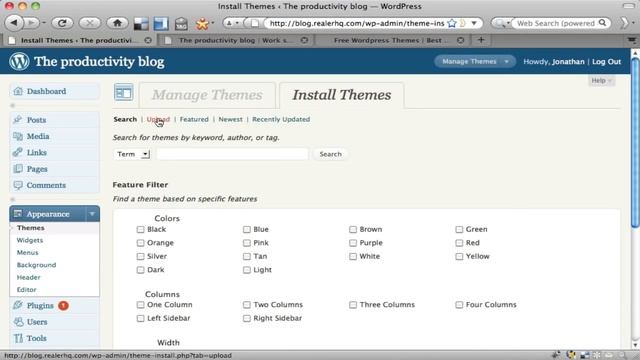Tick the Light color checkbox
The height and width of the screenshot is (360, 640).
click(247, 270)
